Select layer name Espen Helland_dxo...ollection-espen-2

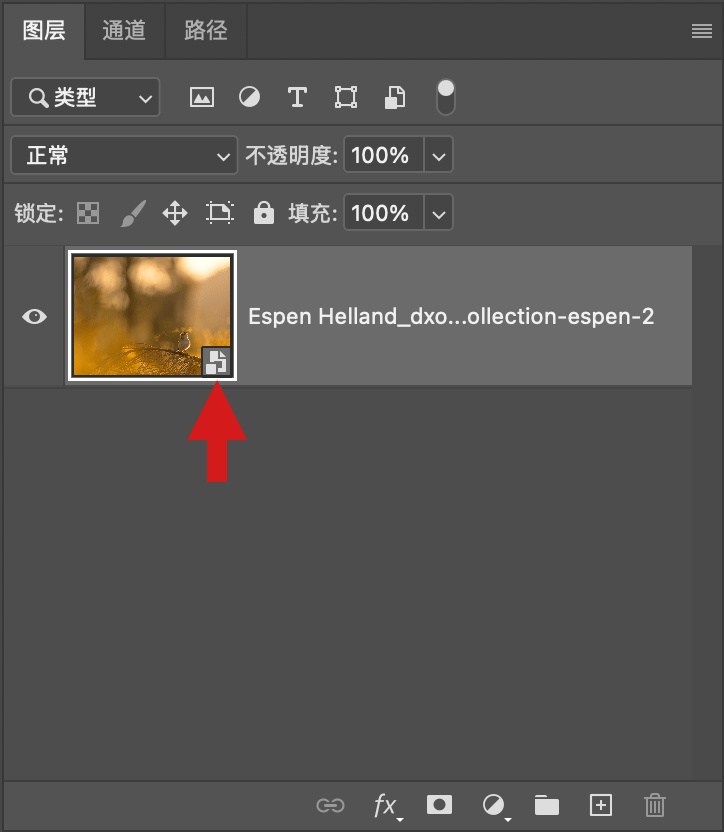point(451,317)
